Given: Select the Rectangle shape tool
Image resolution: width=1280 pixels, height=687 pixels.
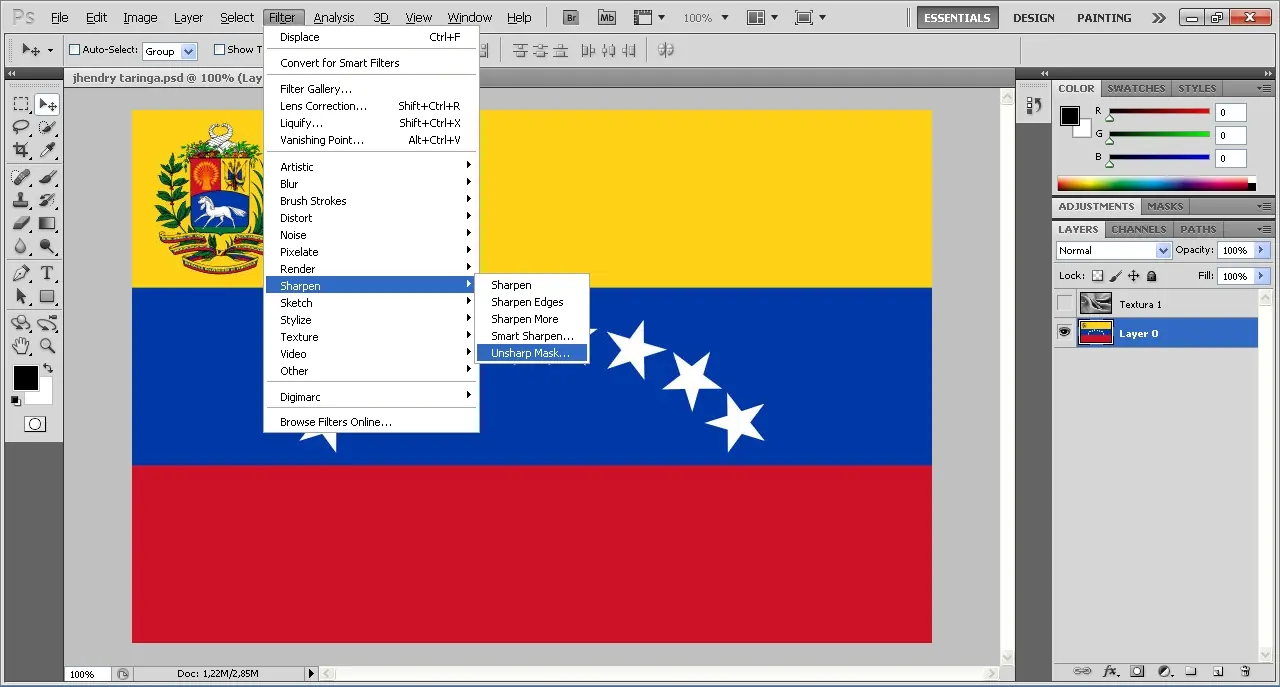Looking at the screenshot, I should 47,296.
